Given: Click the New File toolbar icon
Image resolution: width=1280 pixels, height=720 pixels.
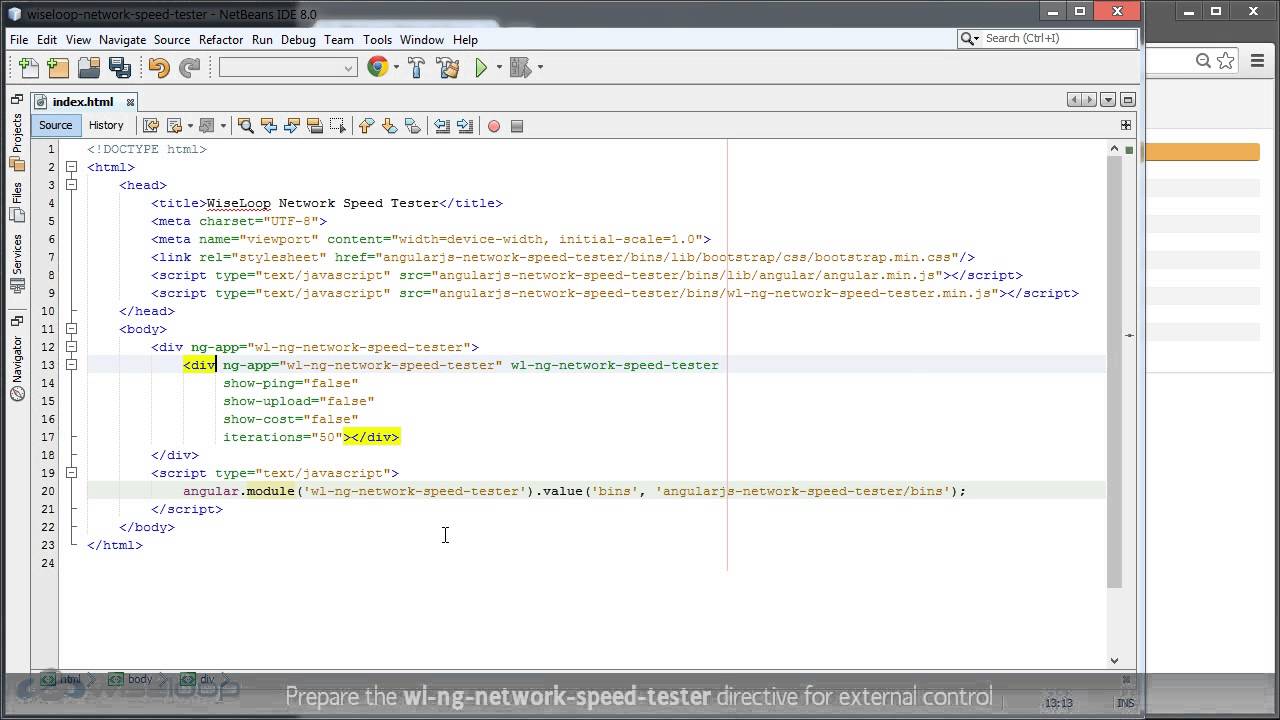Looking at the screenshot, I should click(x=29, y=67).
